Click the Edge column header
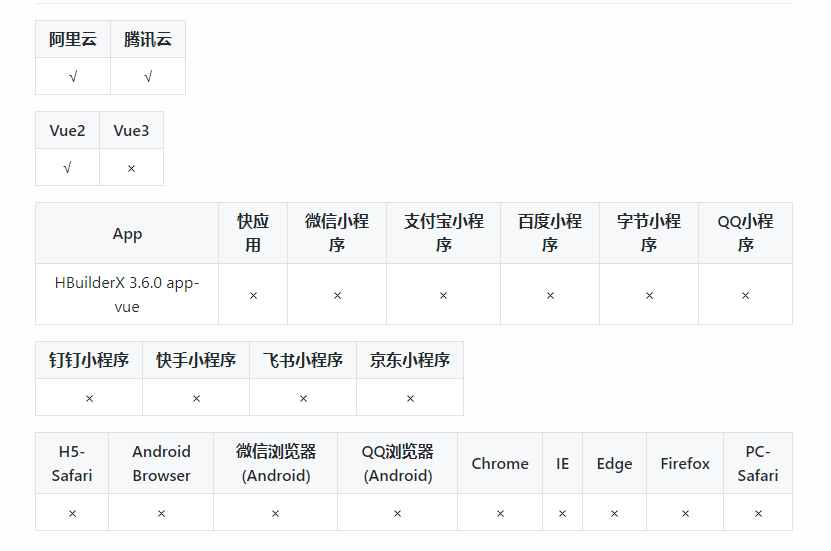The width and height of the screenshot is (831, 551). point(614,464)
